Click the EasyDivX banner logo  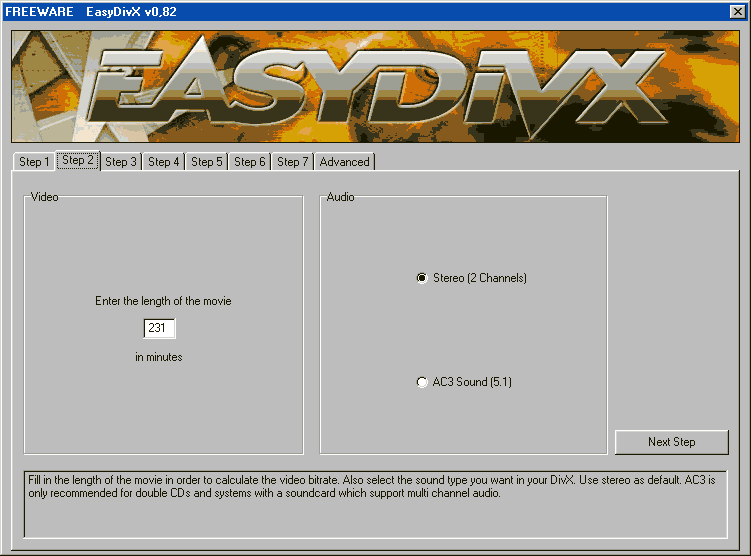[375, 86]
